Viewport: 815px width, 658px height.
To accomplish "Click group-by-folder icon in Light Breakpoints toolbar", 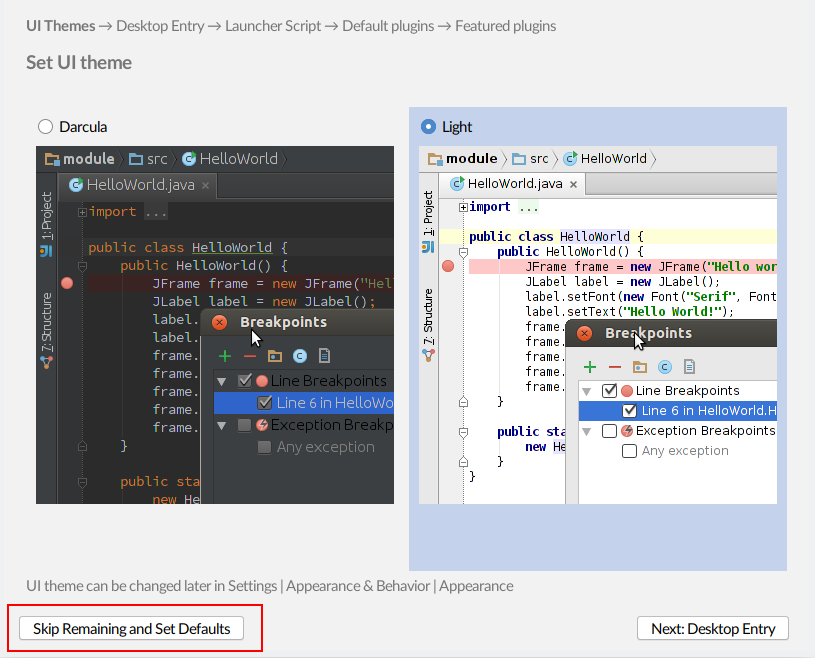I will [640, 367].
